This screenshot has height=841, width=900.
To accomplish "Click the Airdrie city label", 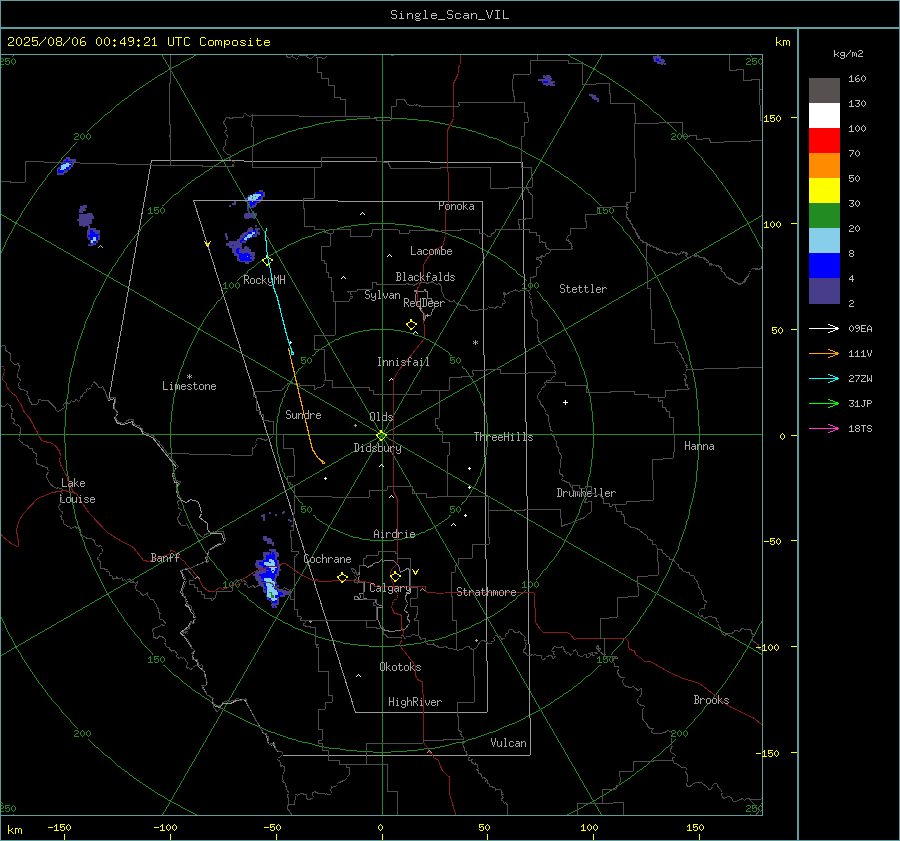I will [x=394, y=534].
